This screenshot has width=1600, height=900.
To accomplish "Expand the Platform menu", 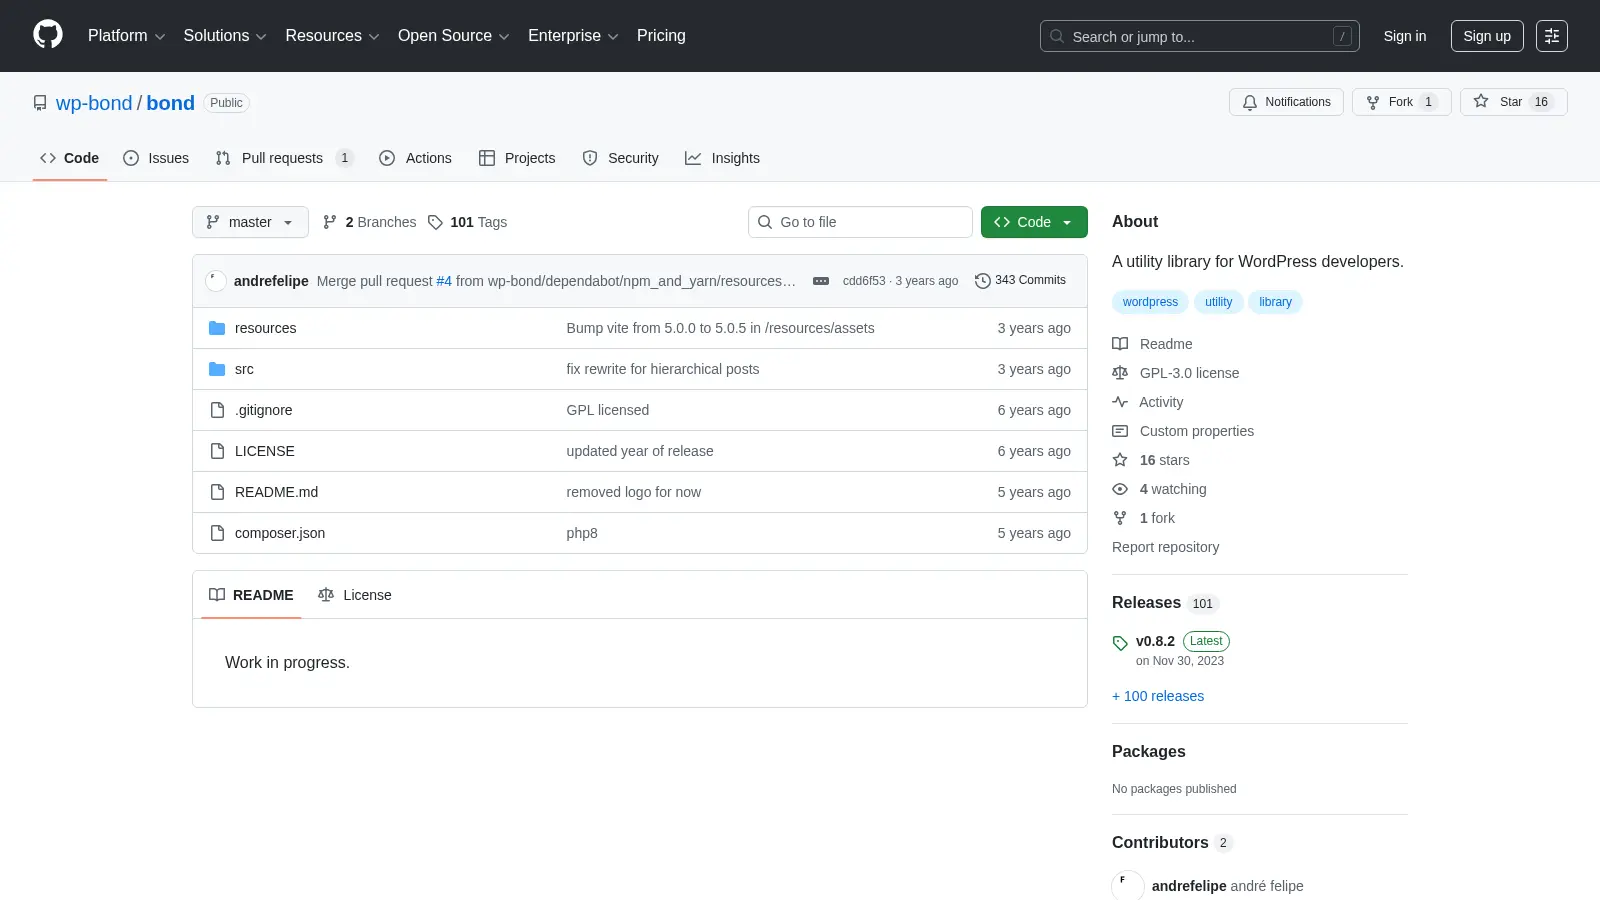I will click(x=126, y=36).
